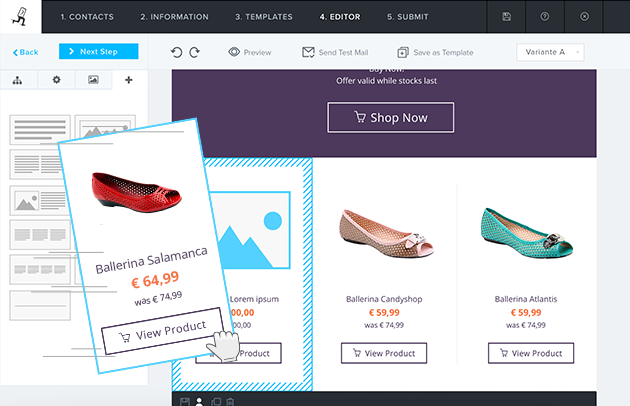
Task: Go back using the Back link
Action: point(26,52)
